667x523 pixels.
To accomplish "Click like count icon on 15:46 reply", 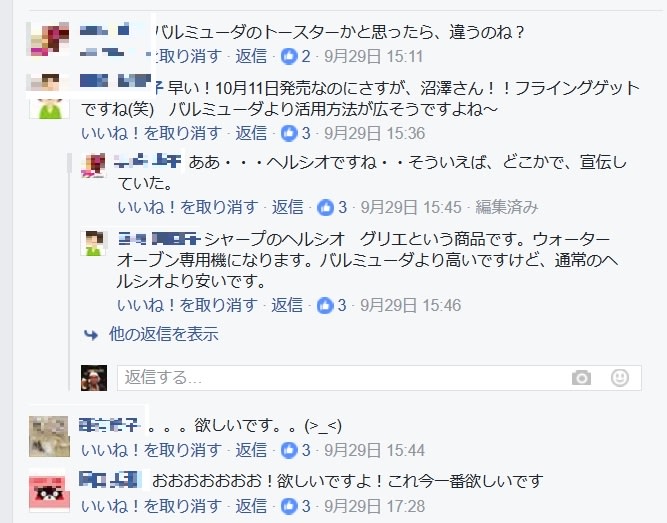I will click(325, 305).
